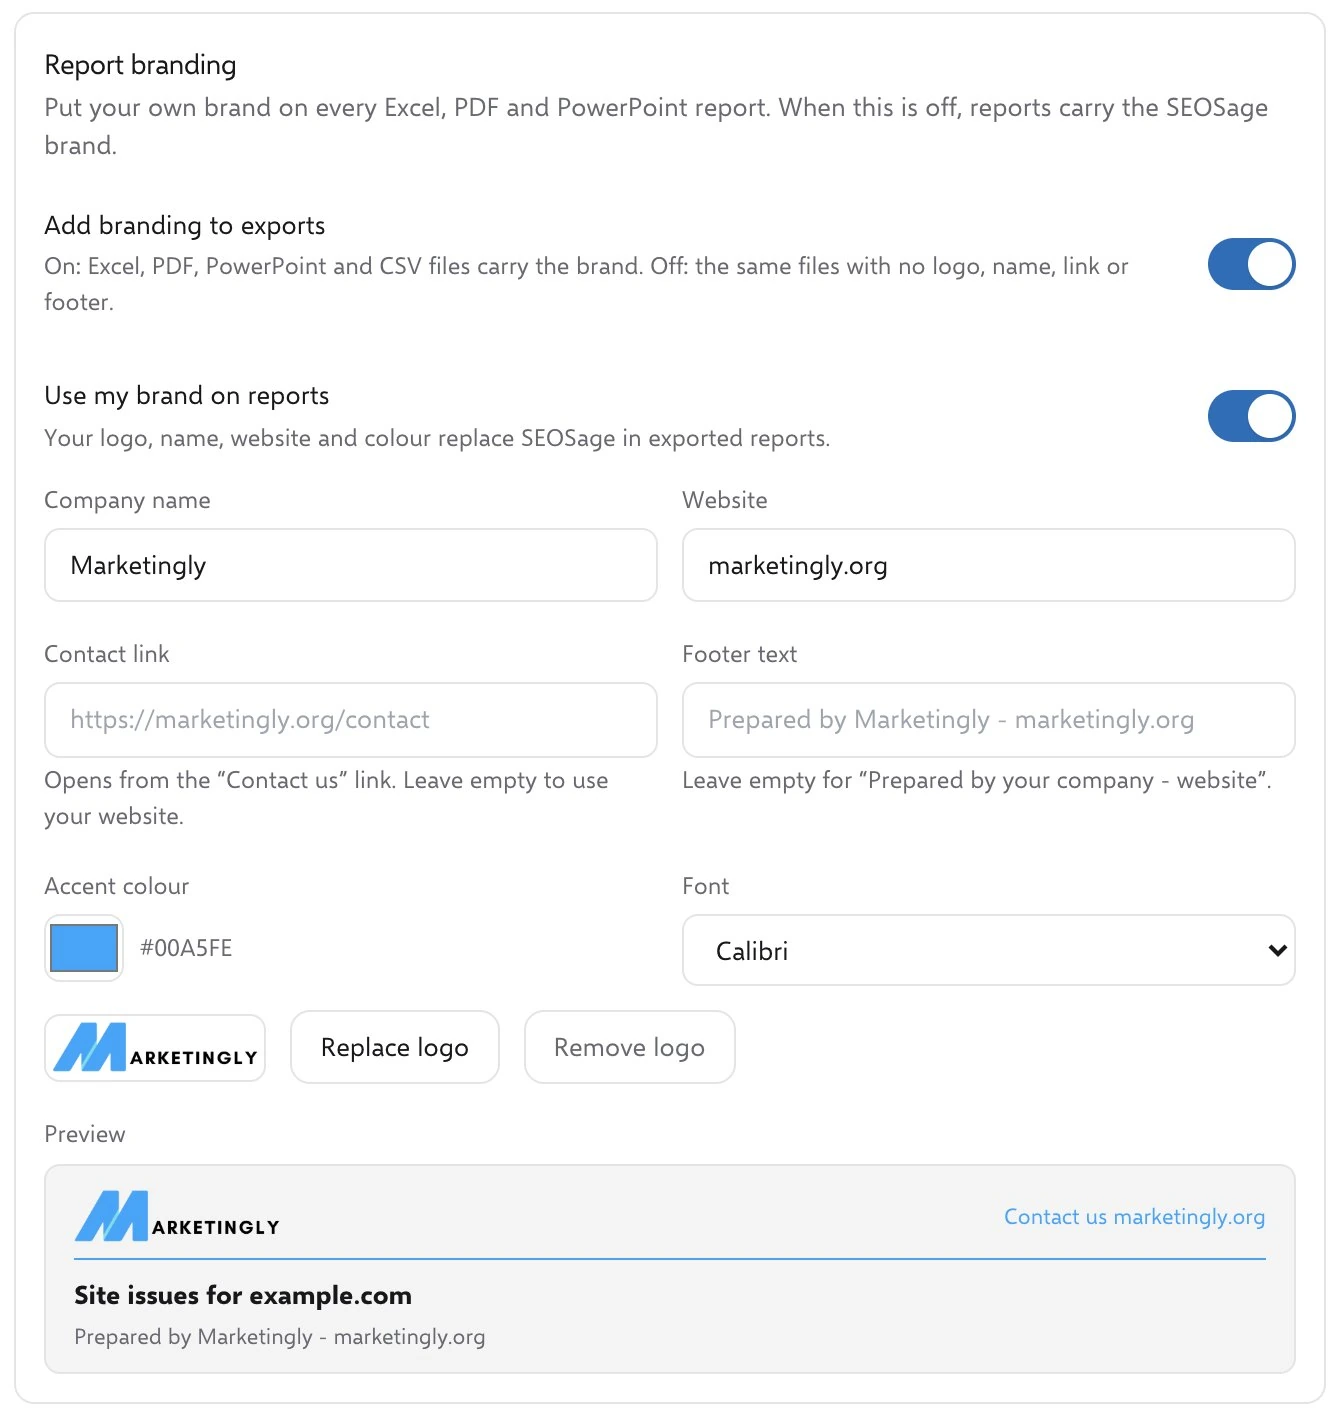Screen dimensions: 1340x1410
Task: Click the 'Company name' field label
Action: 128,500
